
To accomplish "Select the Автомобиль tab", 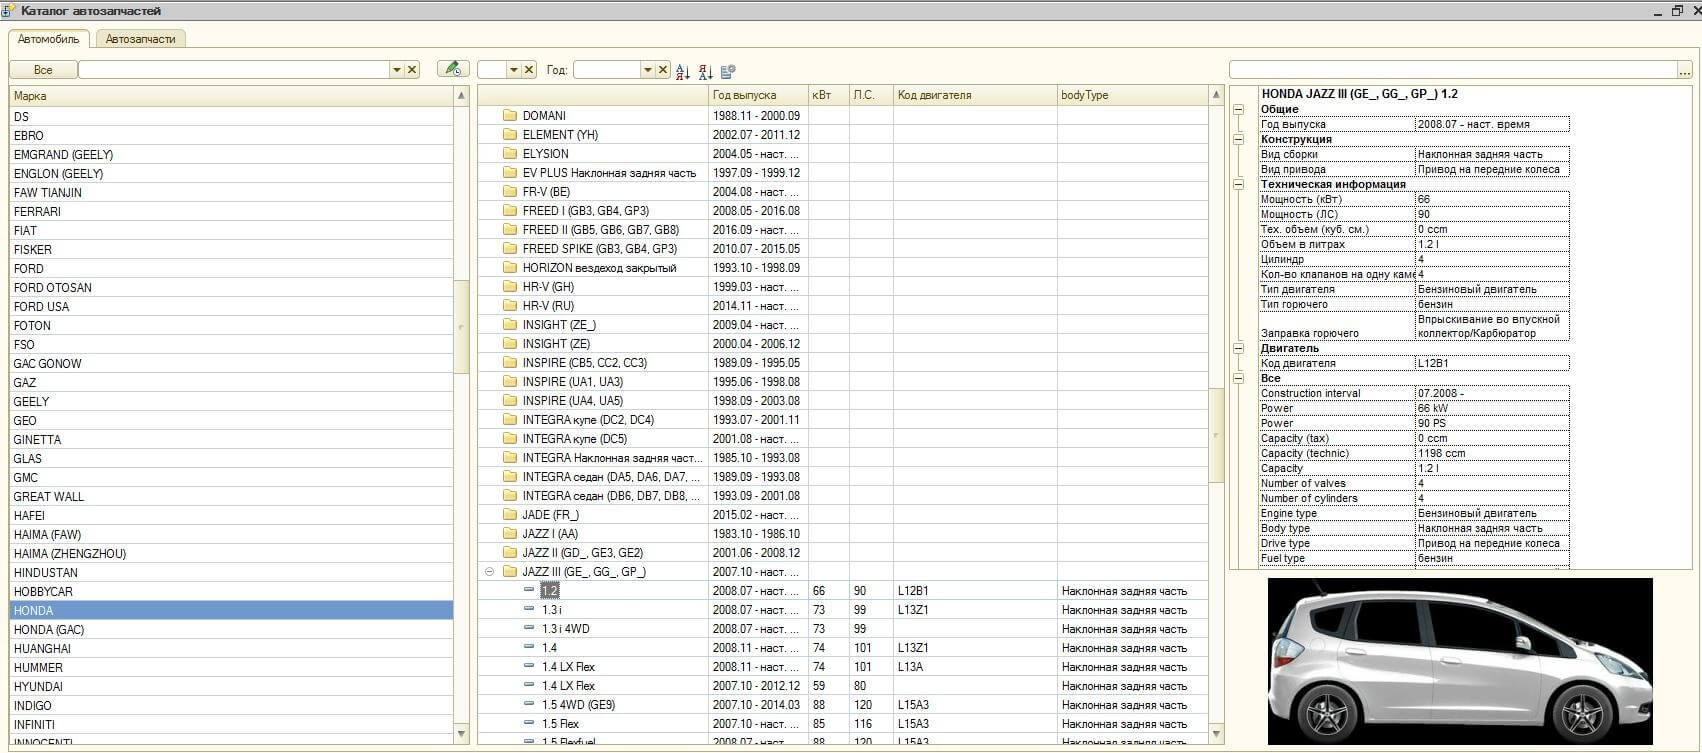I will 48,39.
